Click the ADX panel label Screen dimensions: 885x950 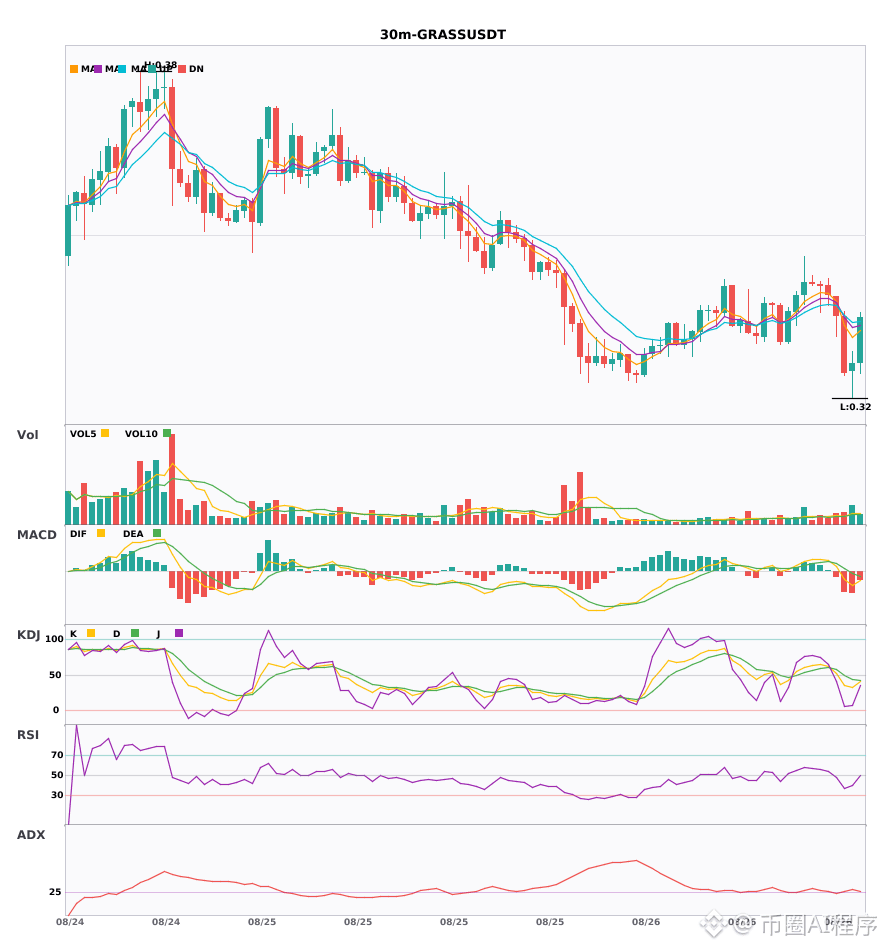(31, 835)
